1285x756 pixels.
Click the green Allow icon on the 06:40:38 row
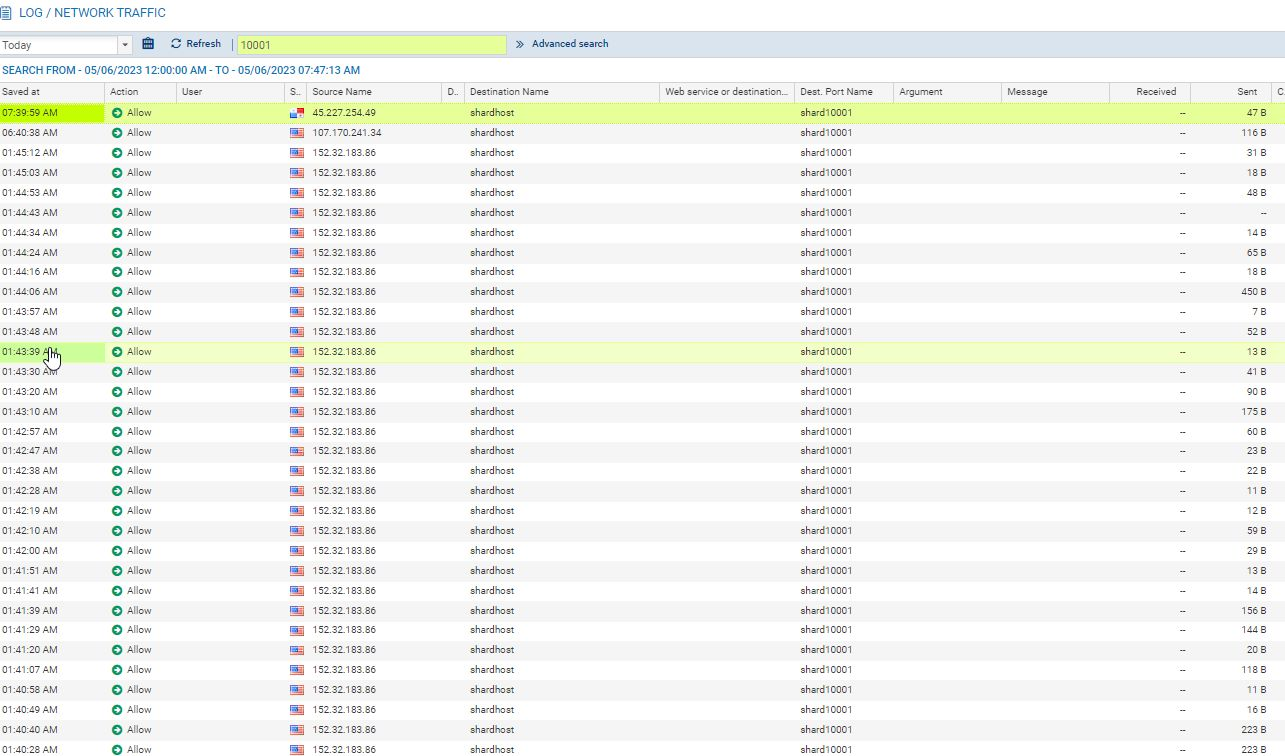pos(119,132)
